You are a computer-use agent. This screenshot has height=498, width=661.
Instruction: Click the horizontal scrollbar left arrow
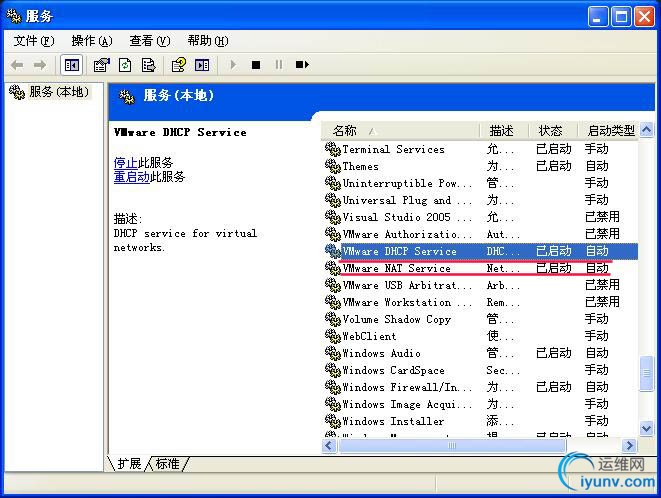(x=329, y=445)
